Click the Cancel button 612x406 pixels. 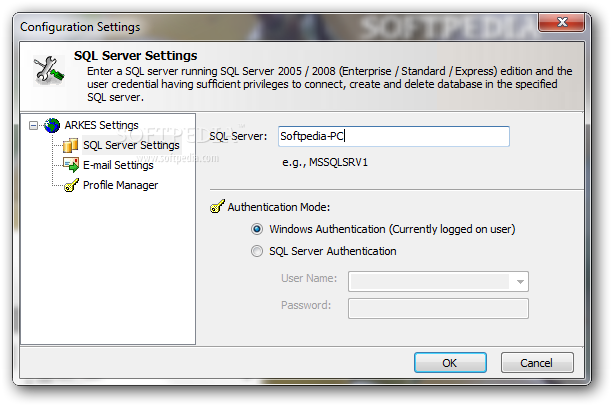click(x=537, y=363)
